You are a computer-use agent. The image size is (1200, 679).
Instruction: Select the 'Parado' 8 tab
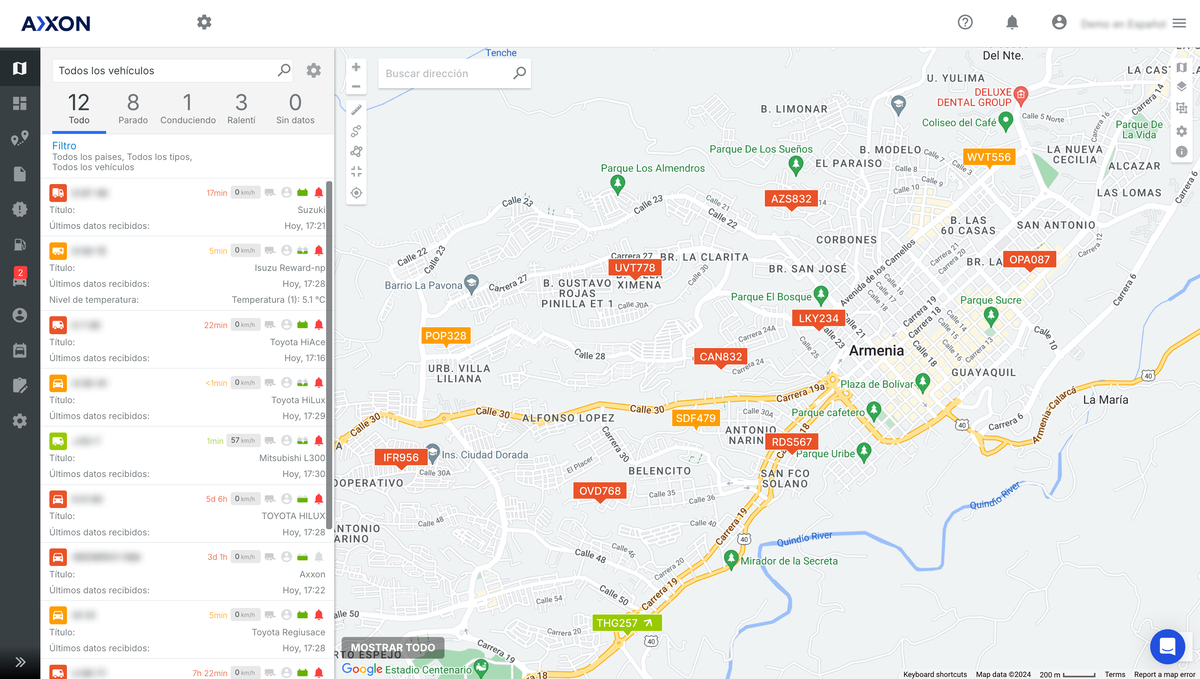pos(133,109)
